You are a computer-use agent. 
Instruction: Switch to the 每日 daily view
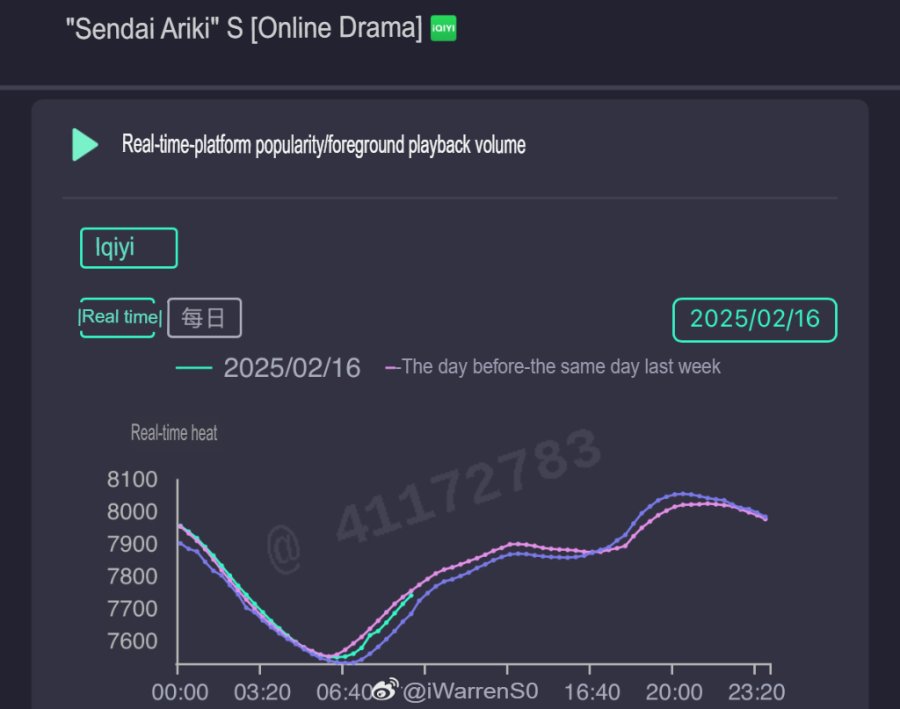coord(204,318)
